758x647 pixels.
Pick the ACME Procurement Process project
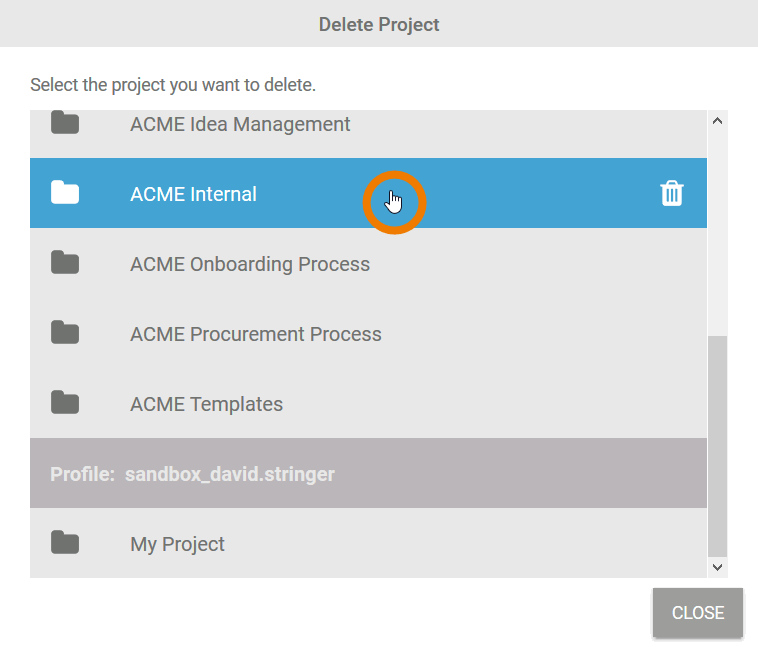click(x=256, y=334)
